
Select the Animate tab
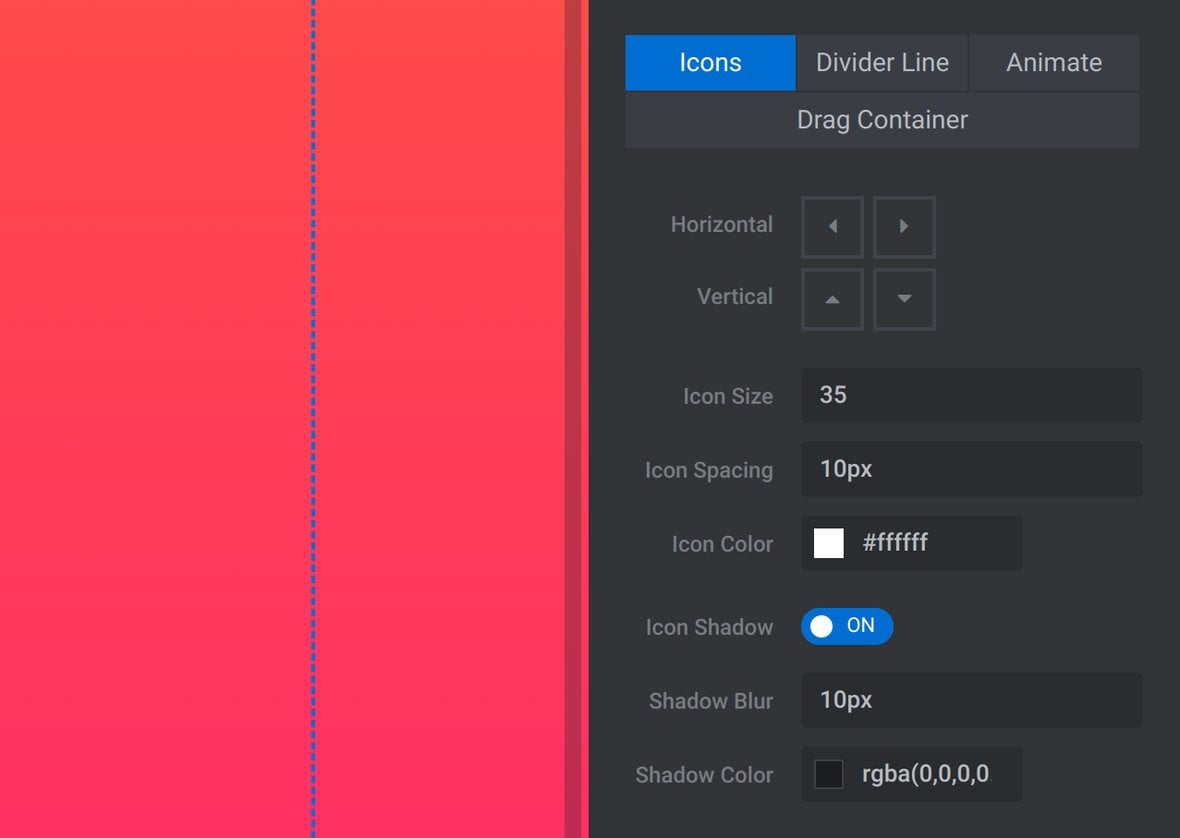(1054, 62)
